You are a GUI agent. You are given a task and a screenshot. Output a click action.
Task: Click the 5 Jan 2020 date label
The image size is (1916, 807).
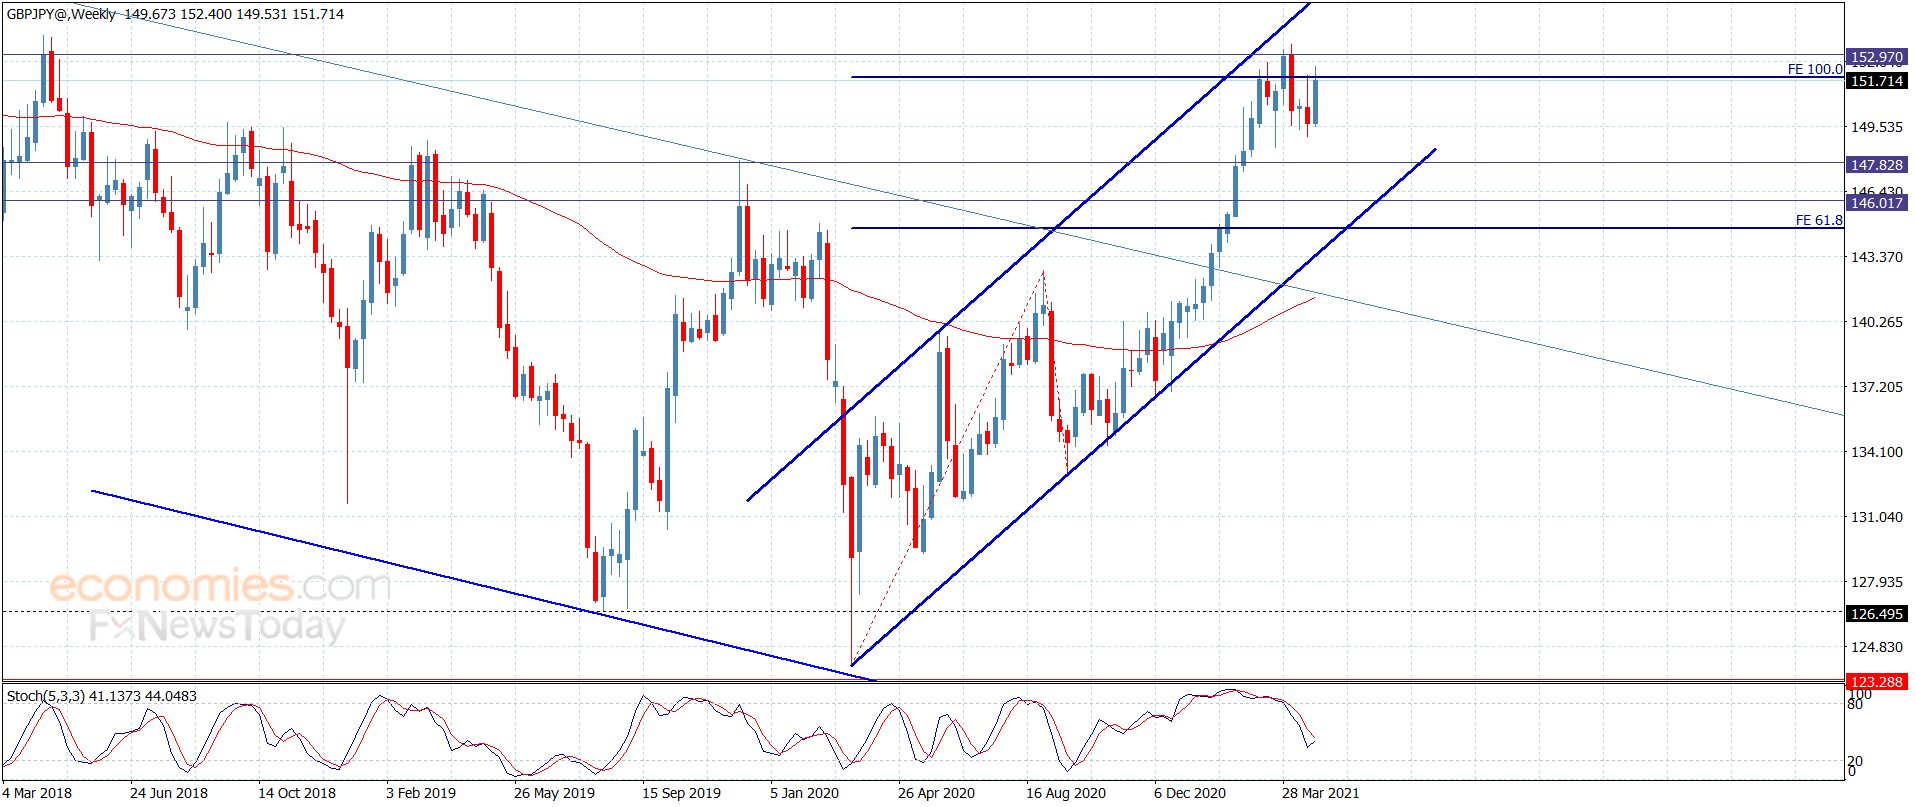click(x=804, y=793)
